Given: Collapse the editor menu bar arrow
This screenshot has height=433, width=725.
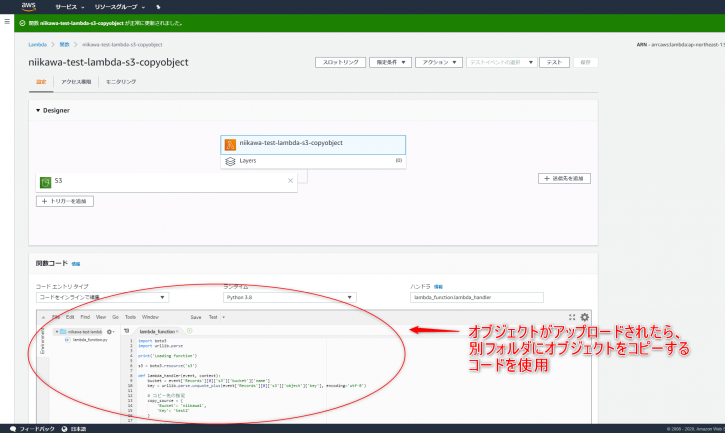Looking at the screenshot, I should (x=43, y=317).
